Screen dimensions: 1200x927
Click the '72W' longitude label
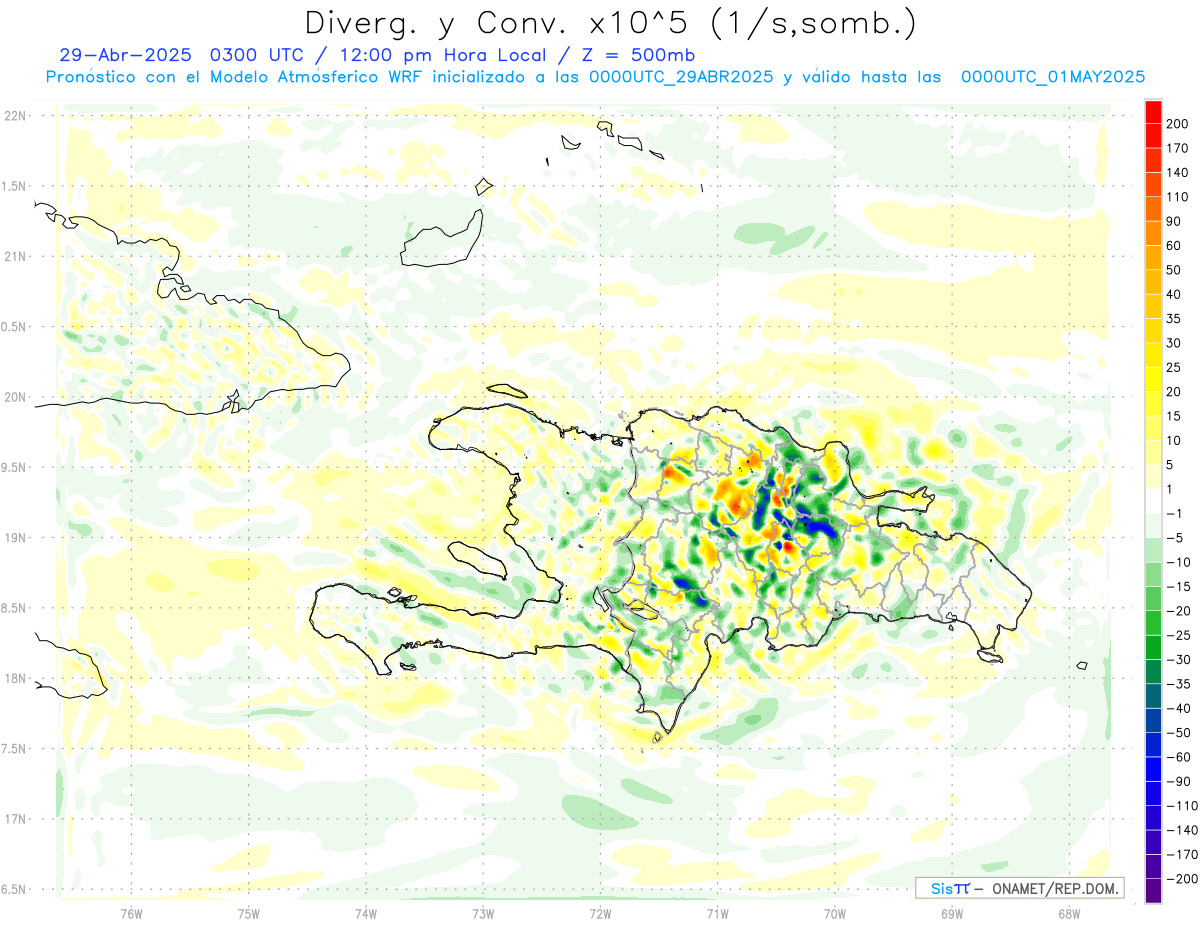[600, 914]
